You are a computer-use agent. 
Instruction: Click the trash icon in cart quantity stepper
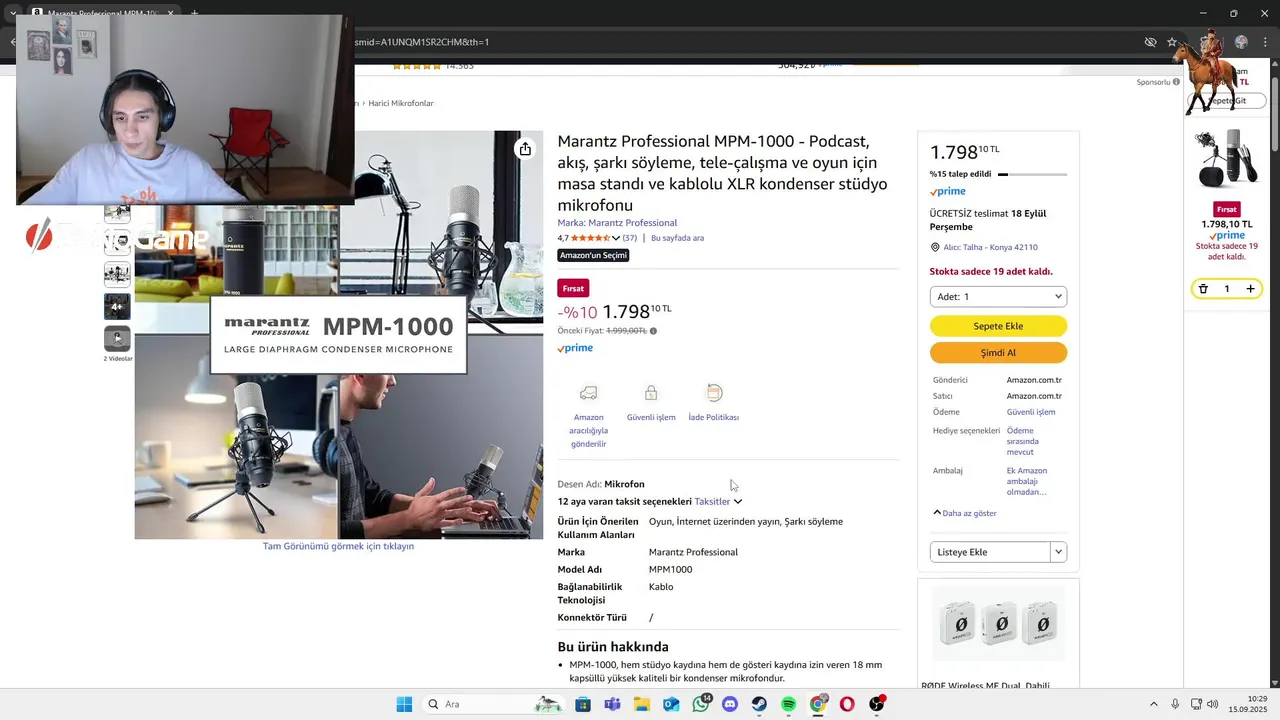click(1203, 289)
